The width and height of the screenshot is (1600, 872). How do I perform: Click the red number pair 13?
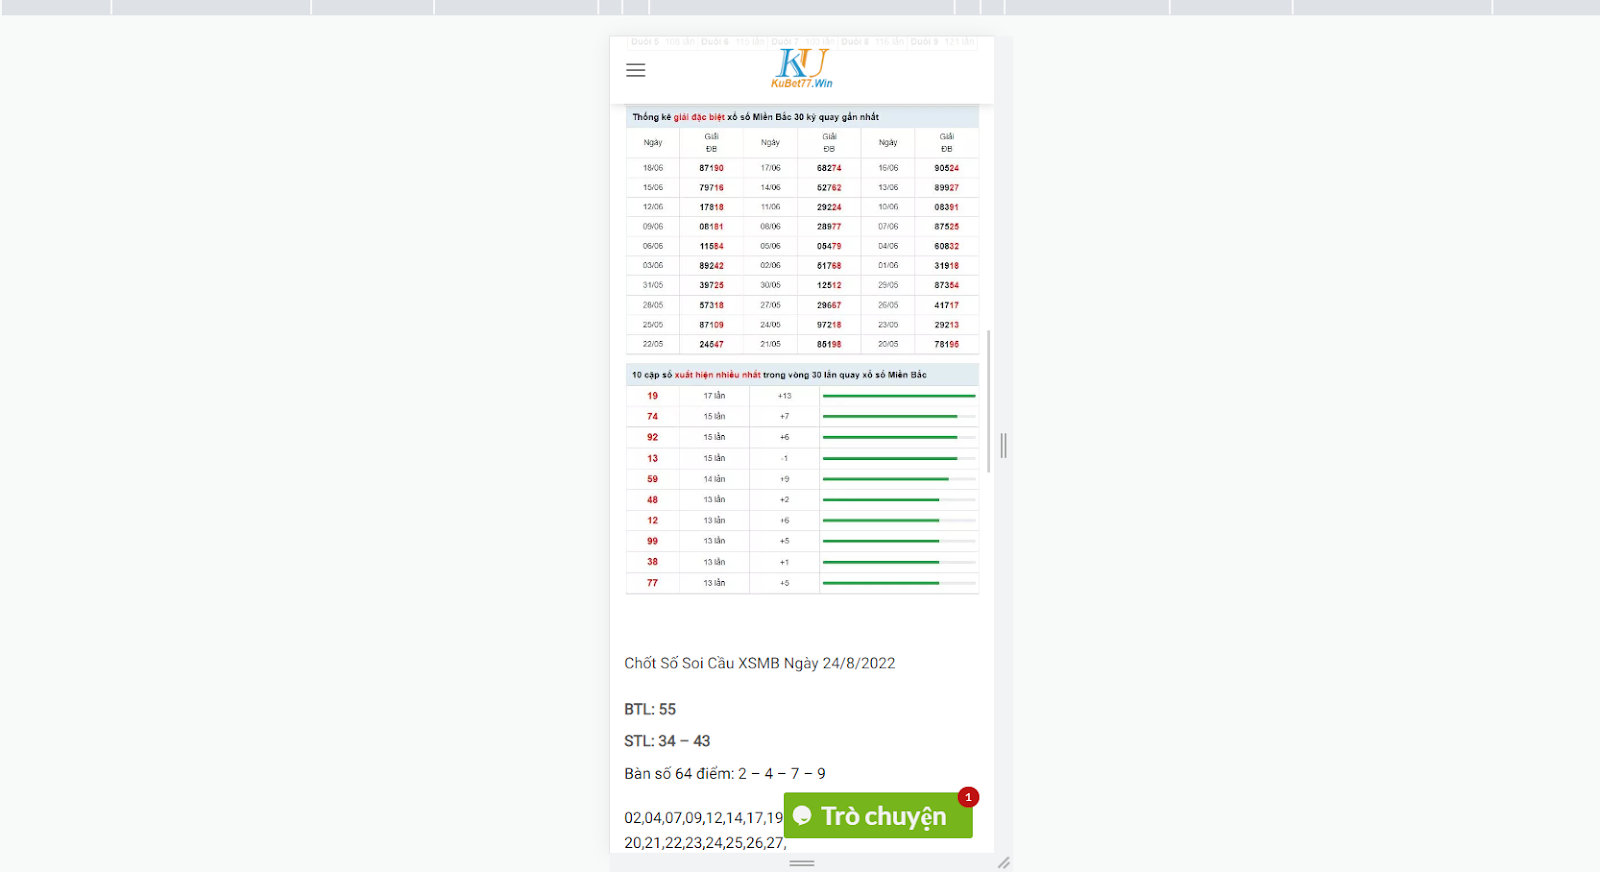[x=652, y=458]
